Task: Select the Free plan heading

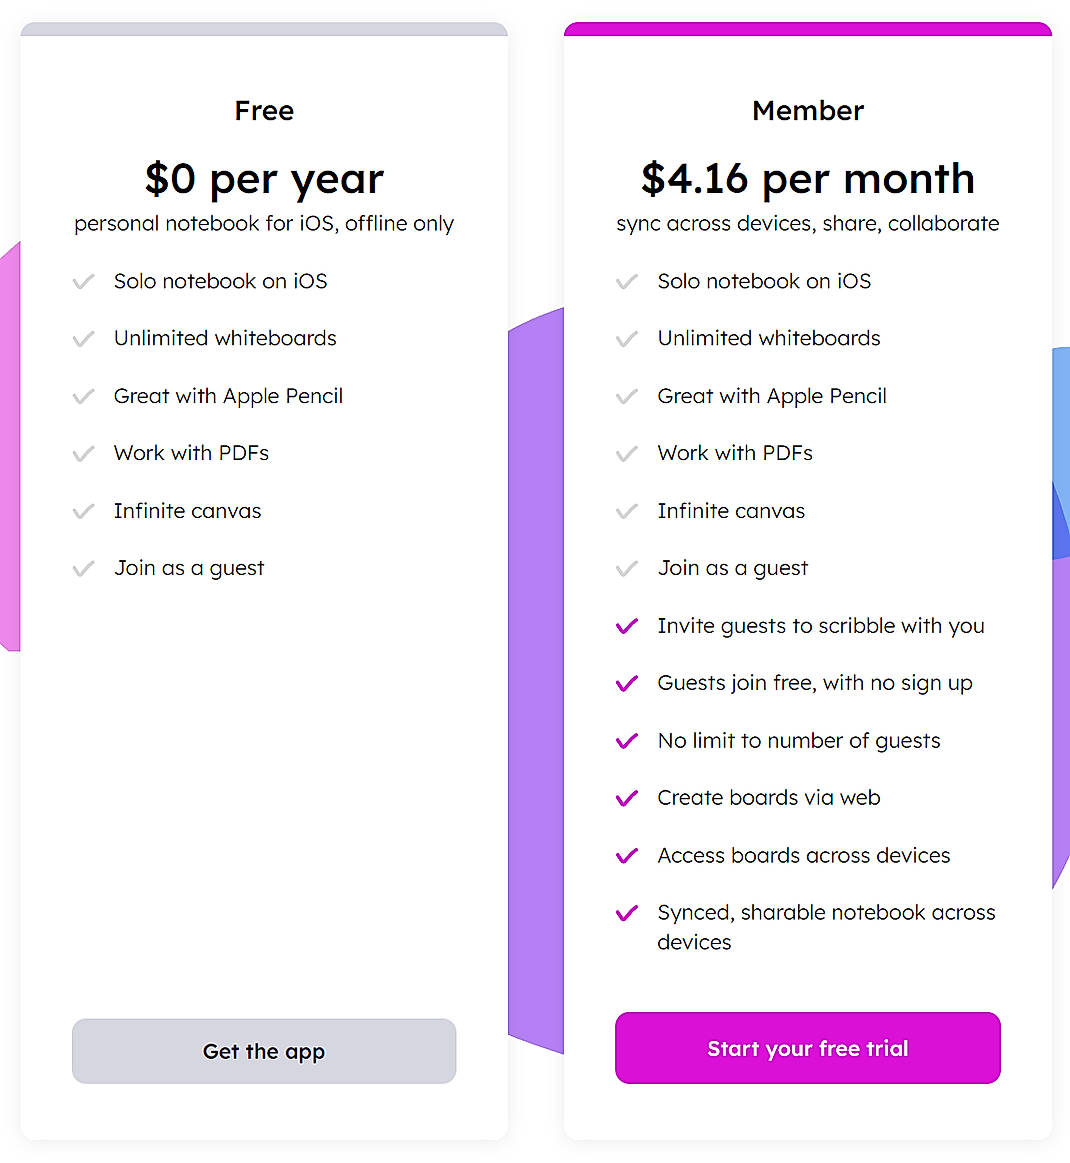Action: (264, 111)
